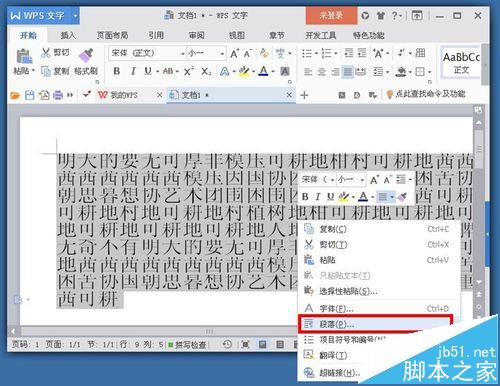This screenshot has height=386, width=500.
Task: Apply superscript formatting
Action: [x=188, y=71]
